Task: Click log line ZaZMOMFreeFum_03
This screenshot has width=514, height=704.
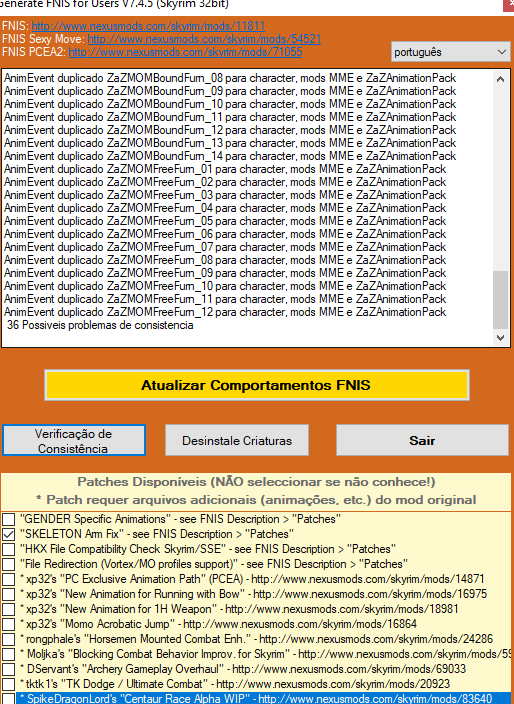Action: coord(225,195)
